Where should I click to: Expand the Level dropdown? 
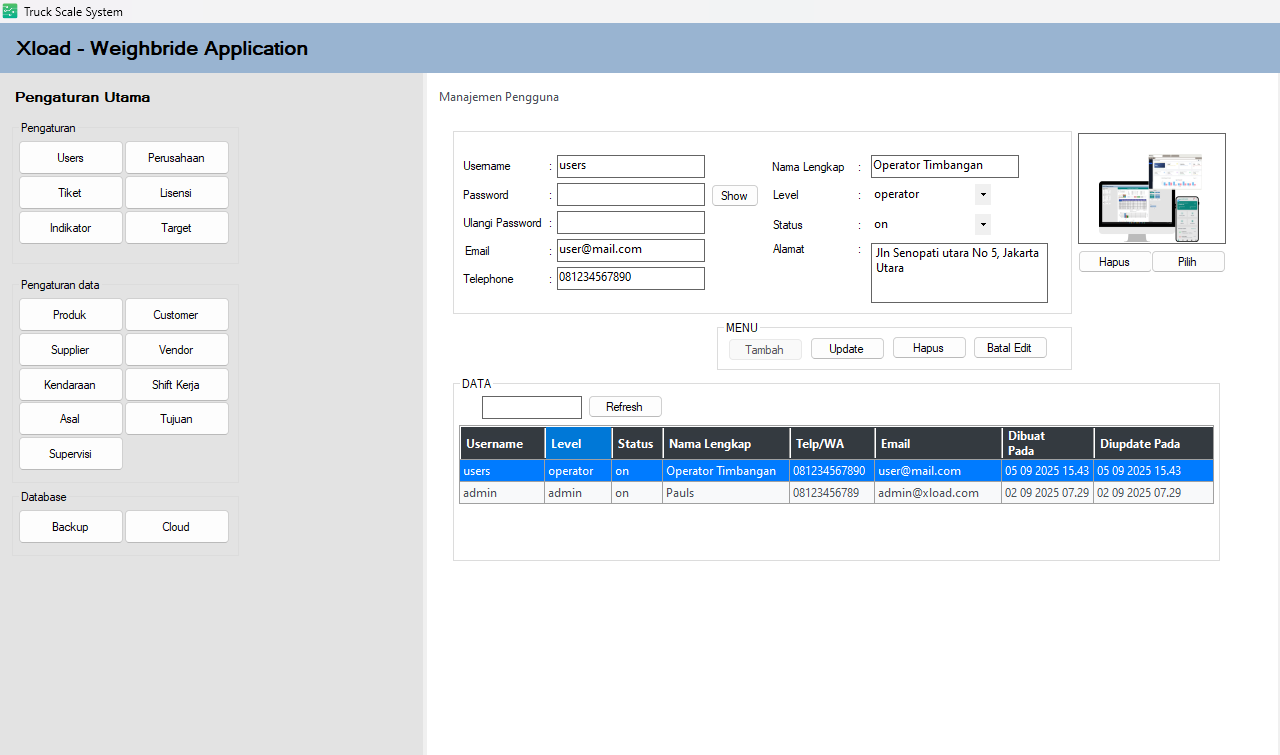pos(982,195)
